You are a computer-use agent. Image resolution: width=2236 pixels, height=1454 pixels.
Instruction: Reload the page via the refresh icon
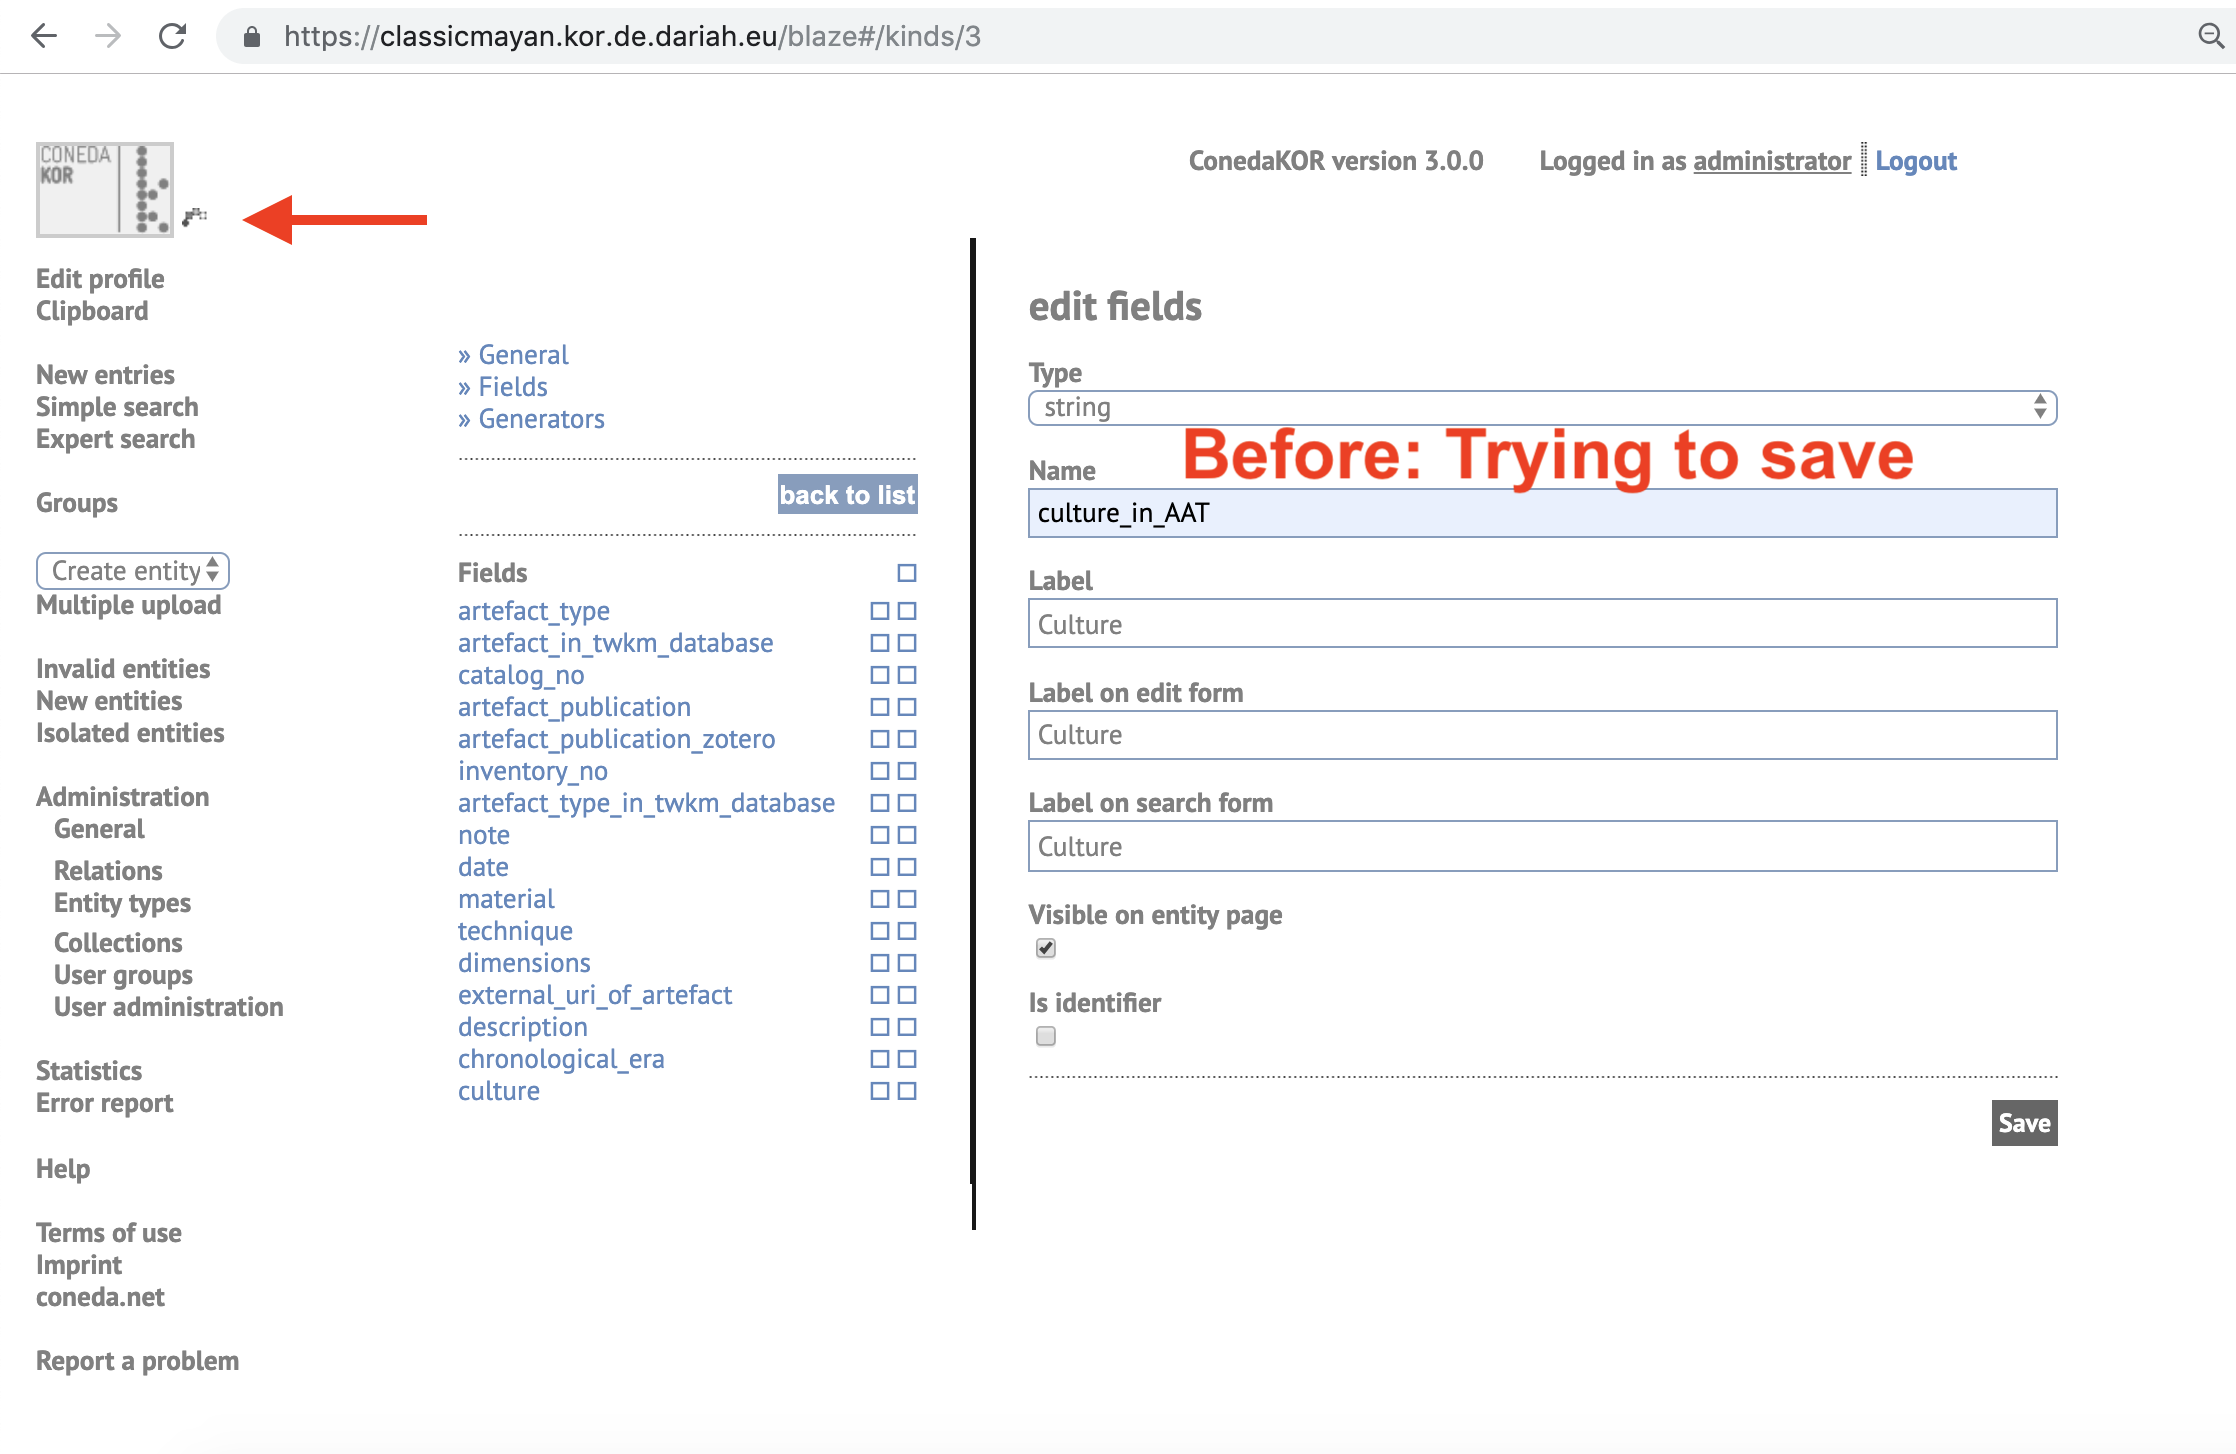pyautogui.click(x=172, y=36)
